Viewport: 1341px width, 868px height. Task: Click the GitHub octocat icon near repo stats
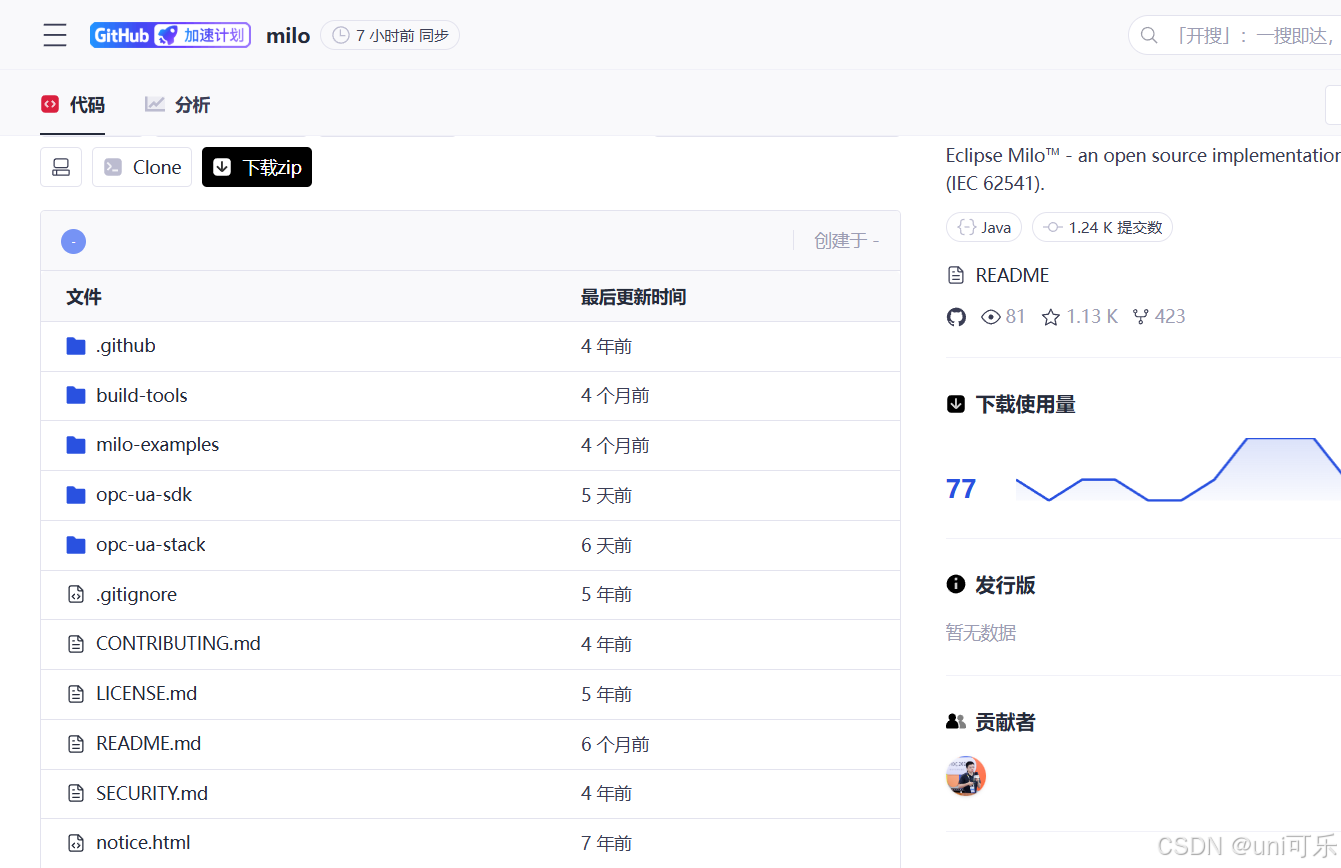(956, 316)
